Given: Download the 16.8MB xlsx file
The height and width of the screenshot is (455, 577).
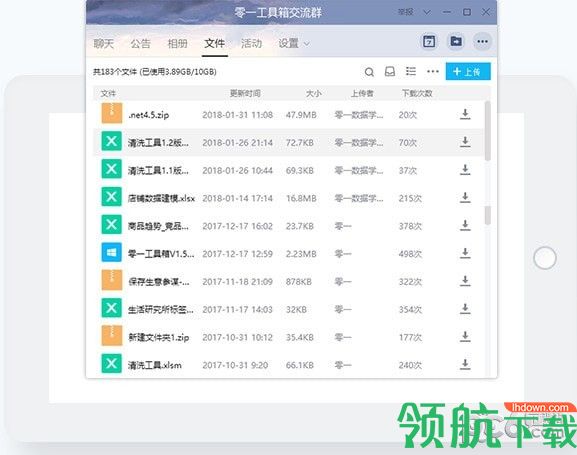Looking at the screenshot, I should click(465, 198).
